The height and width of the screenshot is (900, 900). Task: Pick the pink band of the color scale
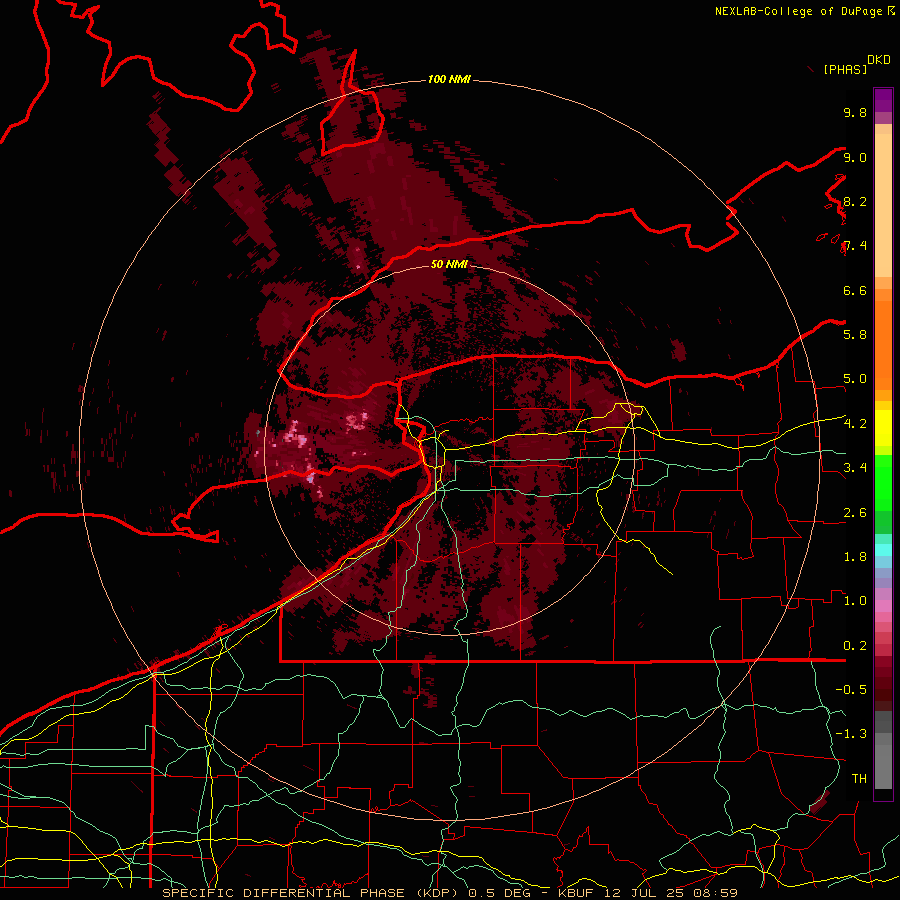[x=883, y=606]
